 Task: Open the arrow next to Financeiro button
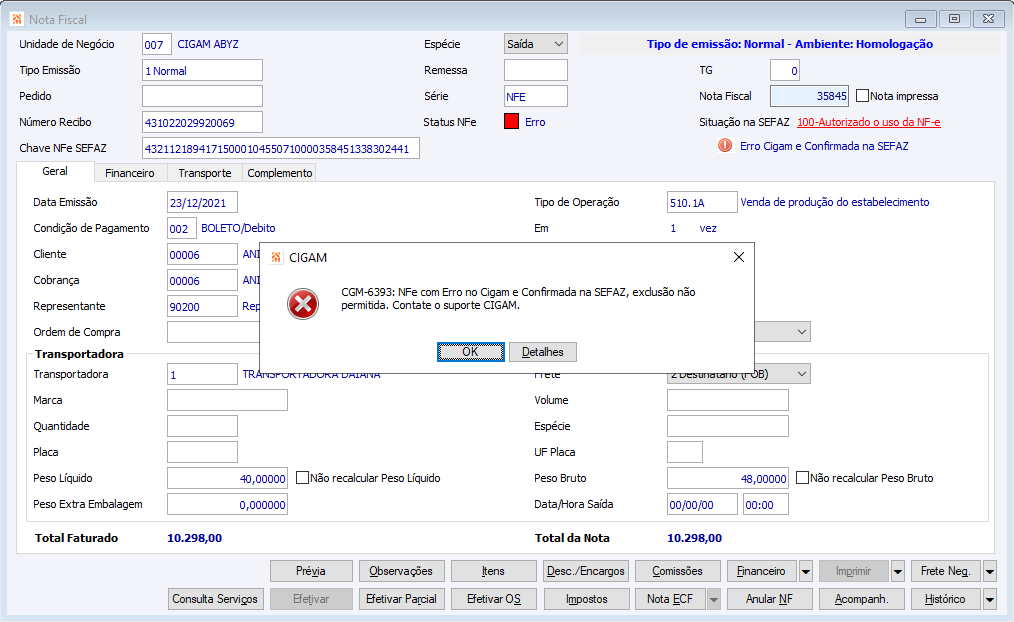coord(806,572)
